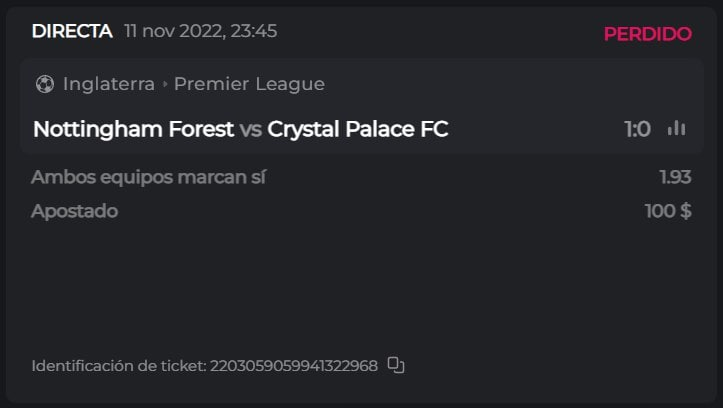Click the 11 nov 2022 date
The height and width of the screenshot is (408, 723).
(174, 31)
